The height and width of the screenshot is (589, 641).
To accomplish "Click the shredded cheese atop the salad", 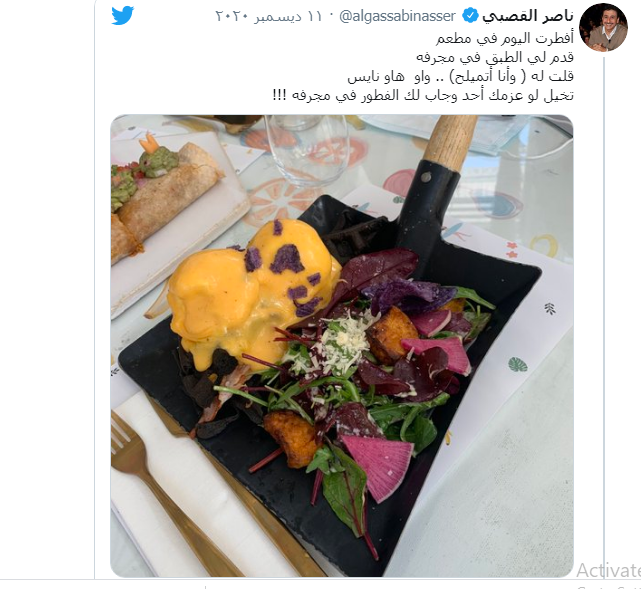I will coord(343,341).
